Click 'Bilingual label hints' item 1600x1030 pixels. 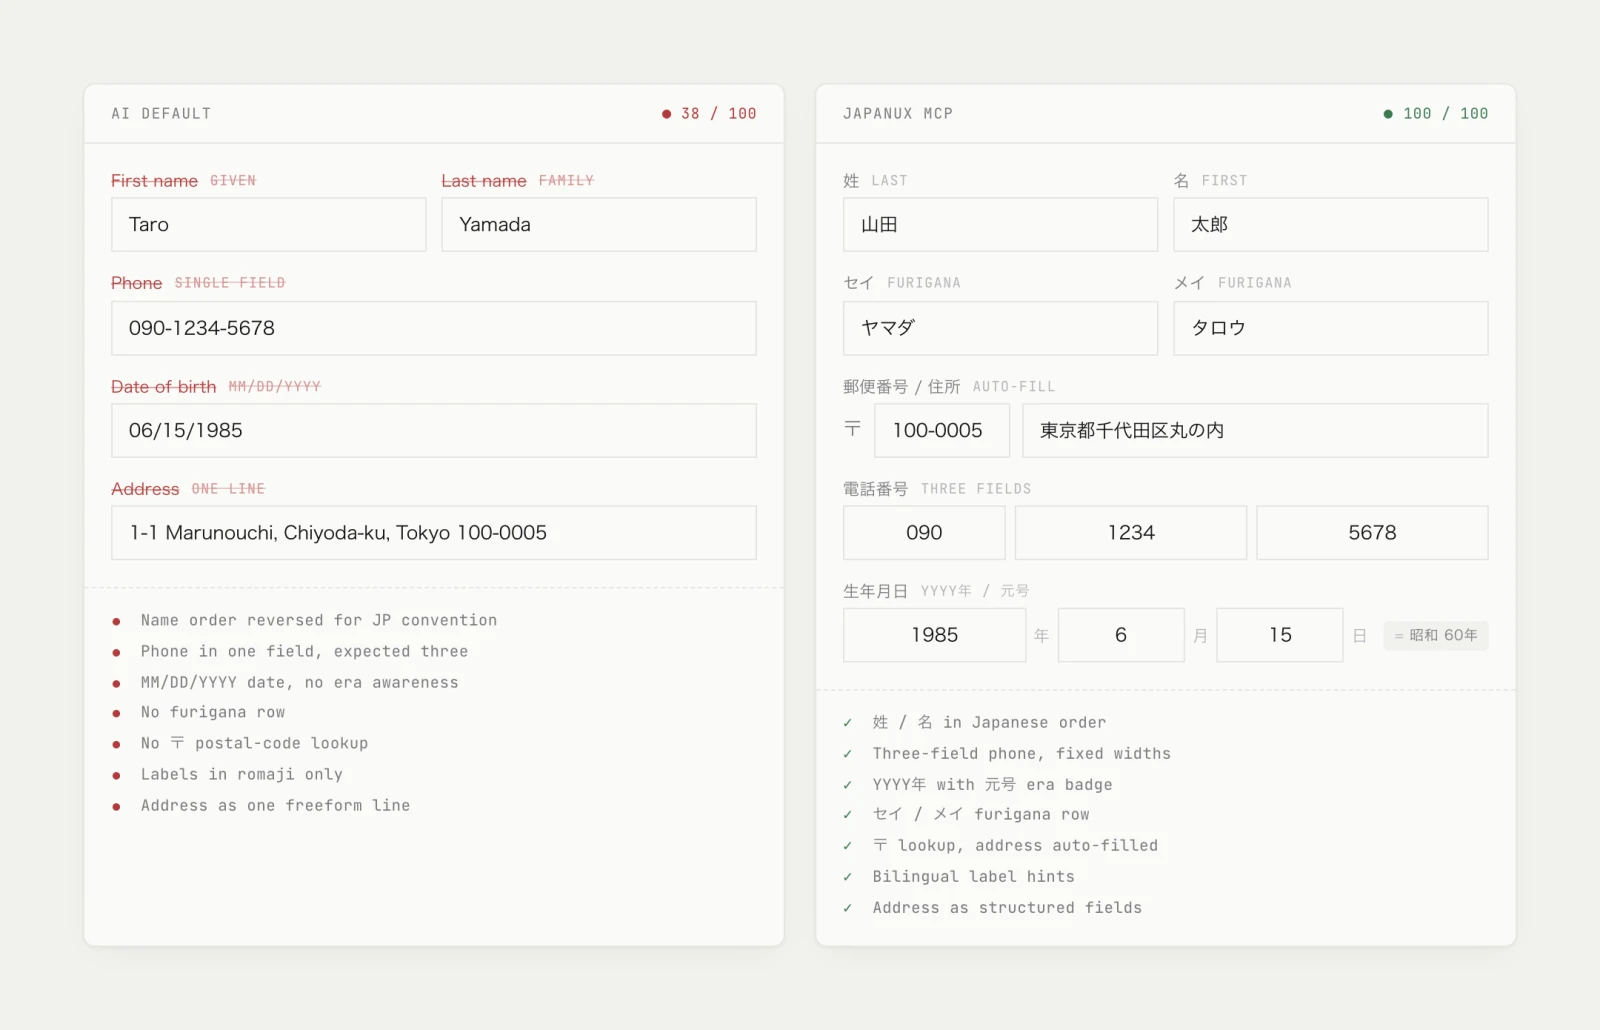coord(973,876)
